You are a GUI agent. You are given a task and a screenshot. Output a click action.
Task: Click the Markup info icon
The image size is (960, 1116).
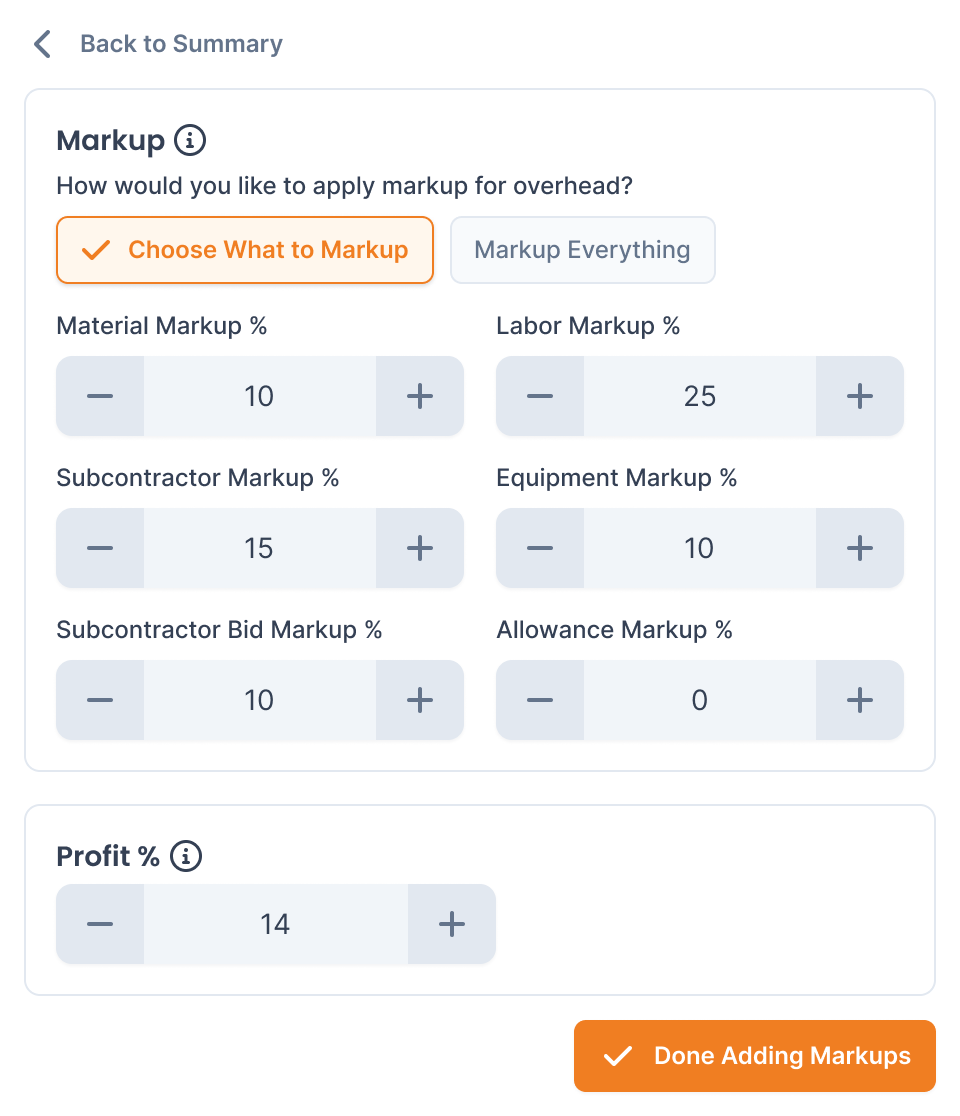pyautogui.click(x=190, y=140)
